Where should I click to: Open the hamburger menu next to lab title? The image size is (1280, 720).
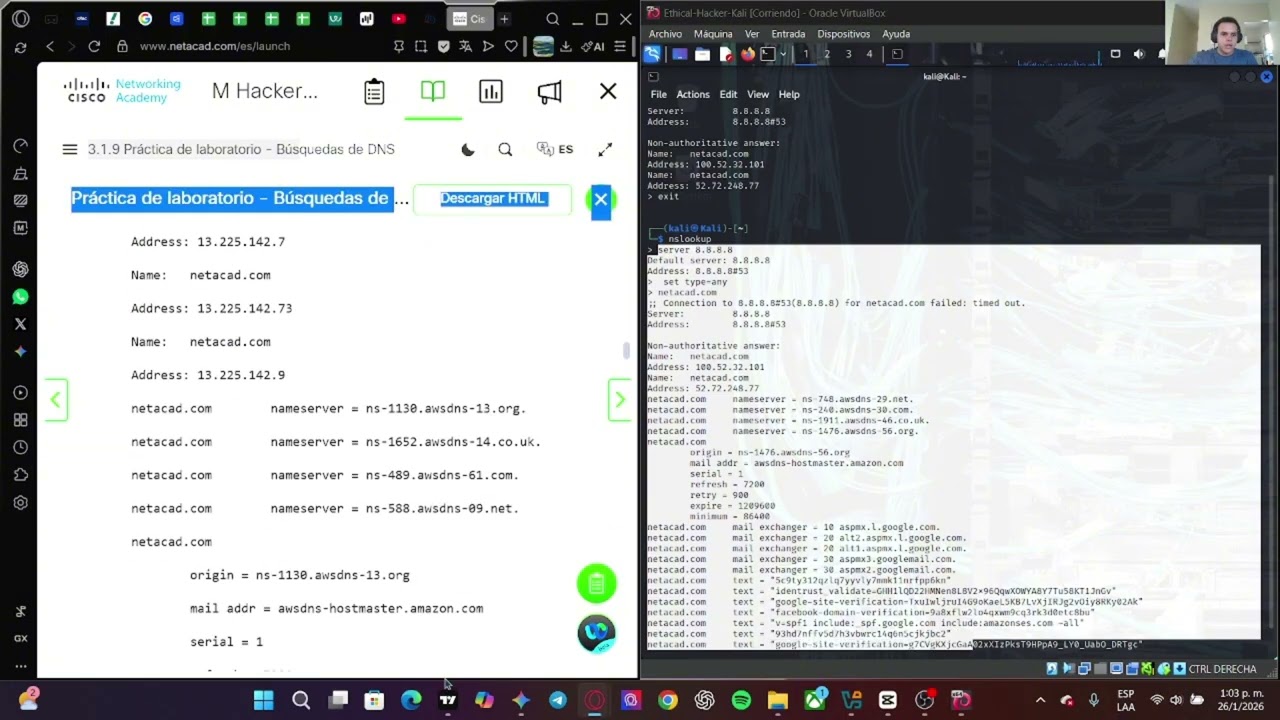coord(69,149)
